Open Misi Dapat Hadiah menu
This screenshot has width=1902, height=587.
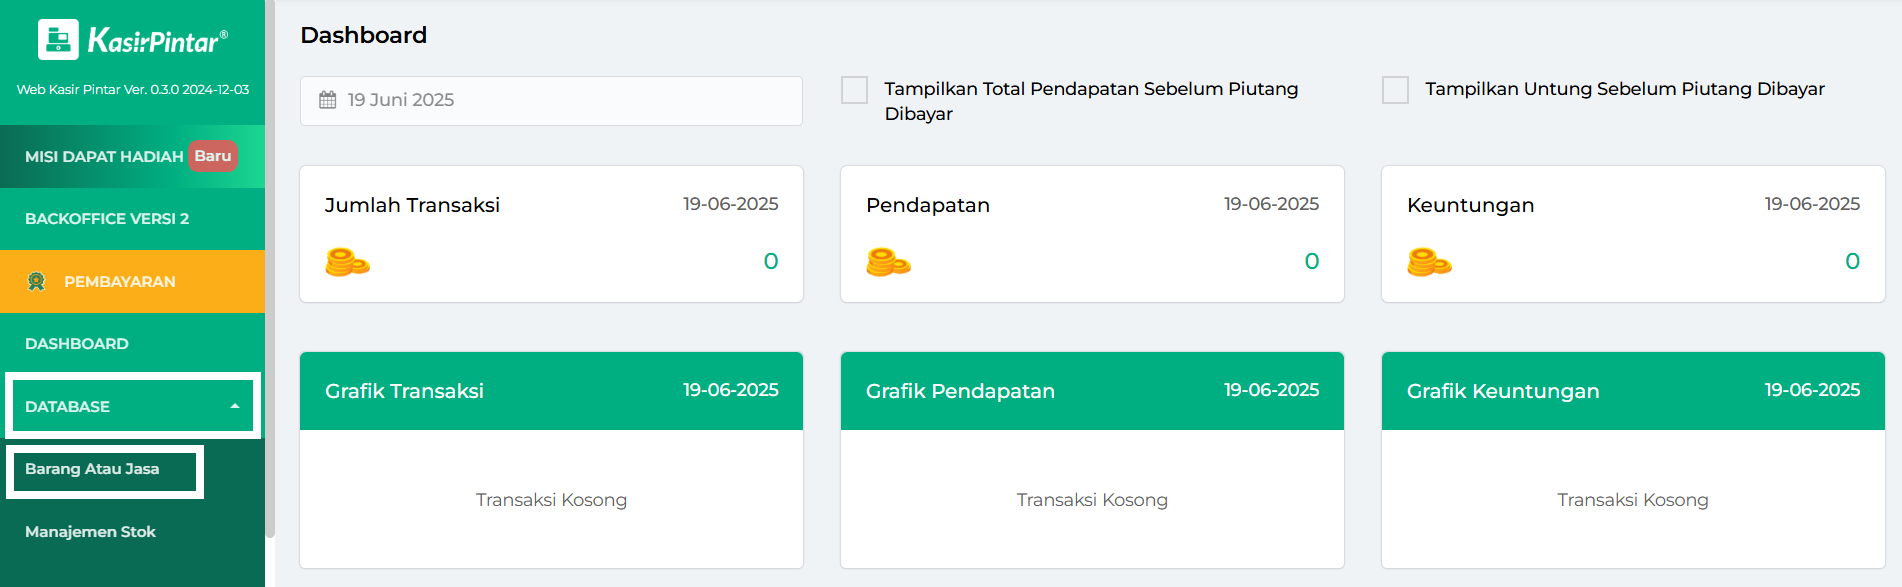[104, 156]
